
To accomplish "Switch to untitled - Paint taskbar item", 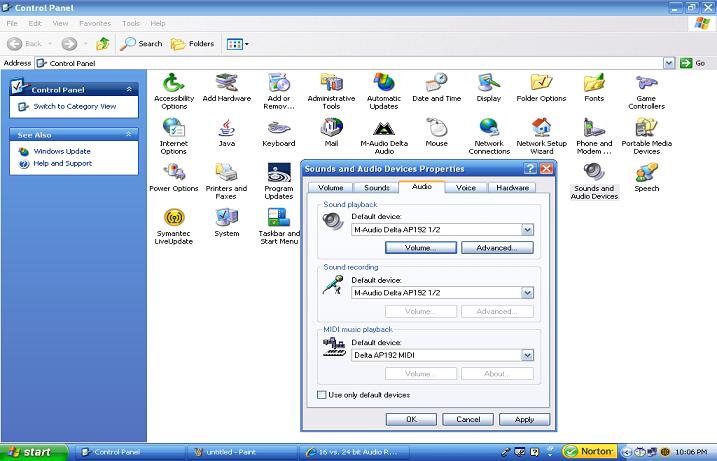I will pyautogui.click(x=242, y=452).
